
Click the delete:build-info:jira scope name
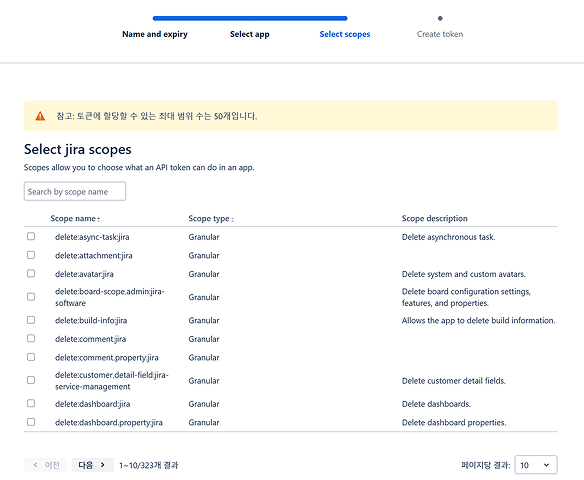[91, 321]
